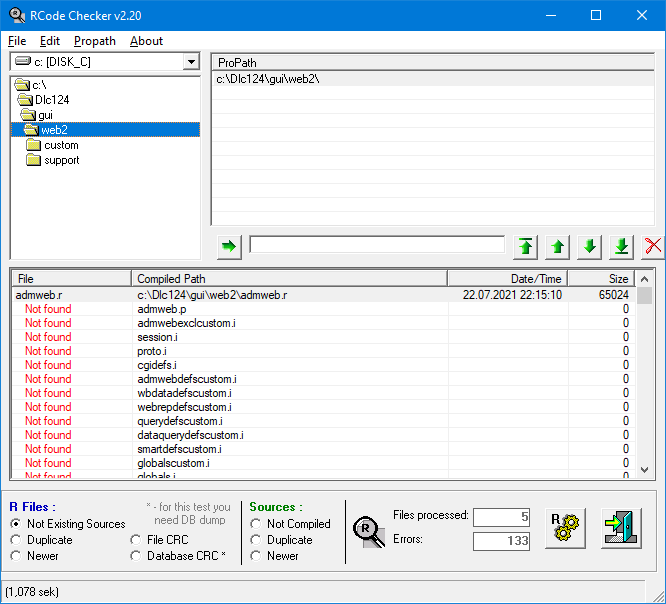Click the Size column header
Image resolution: width=666 pixels, height=604 pixels.
[601, 279]
